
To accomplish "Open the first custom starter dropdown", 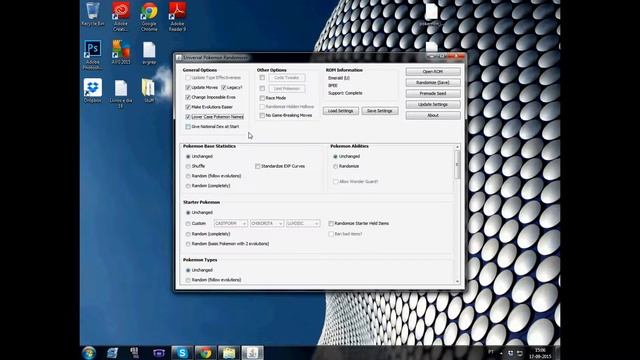I will (x=231, y=223).
